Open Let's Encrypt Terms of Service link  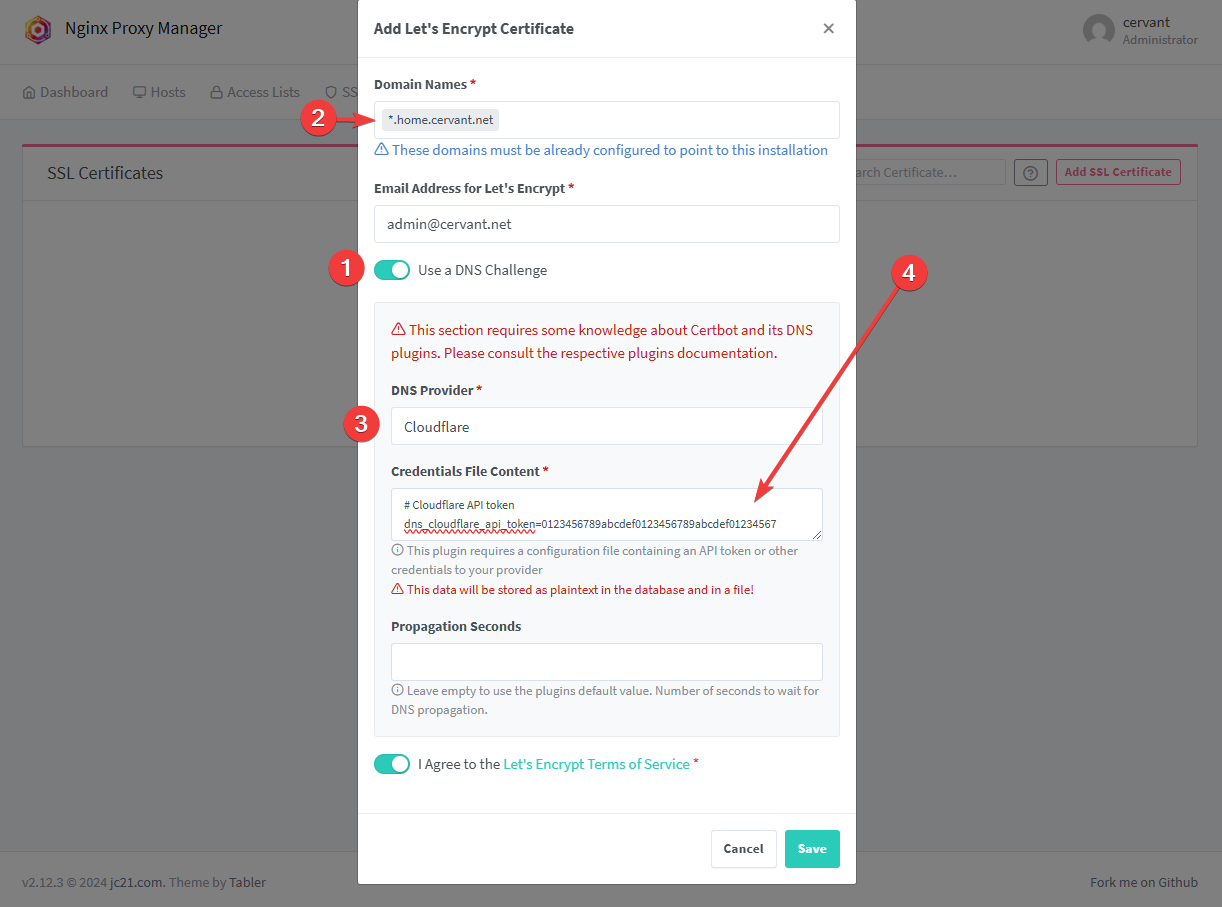596,764
